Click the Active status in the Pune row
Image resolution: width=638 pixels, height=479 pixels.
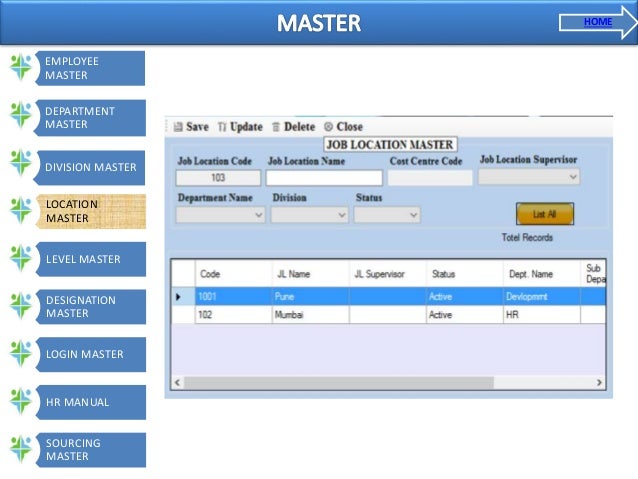point(465,296)
